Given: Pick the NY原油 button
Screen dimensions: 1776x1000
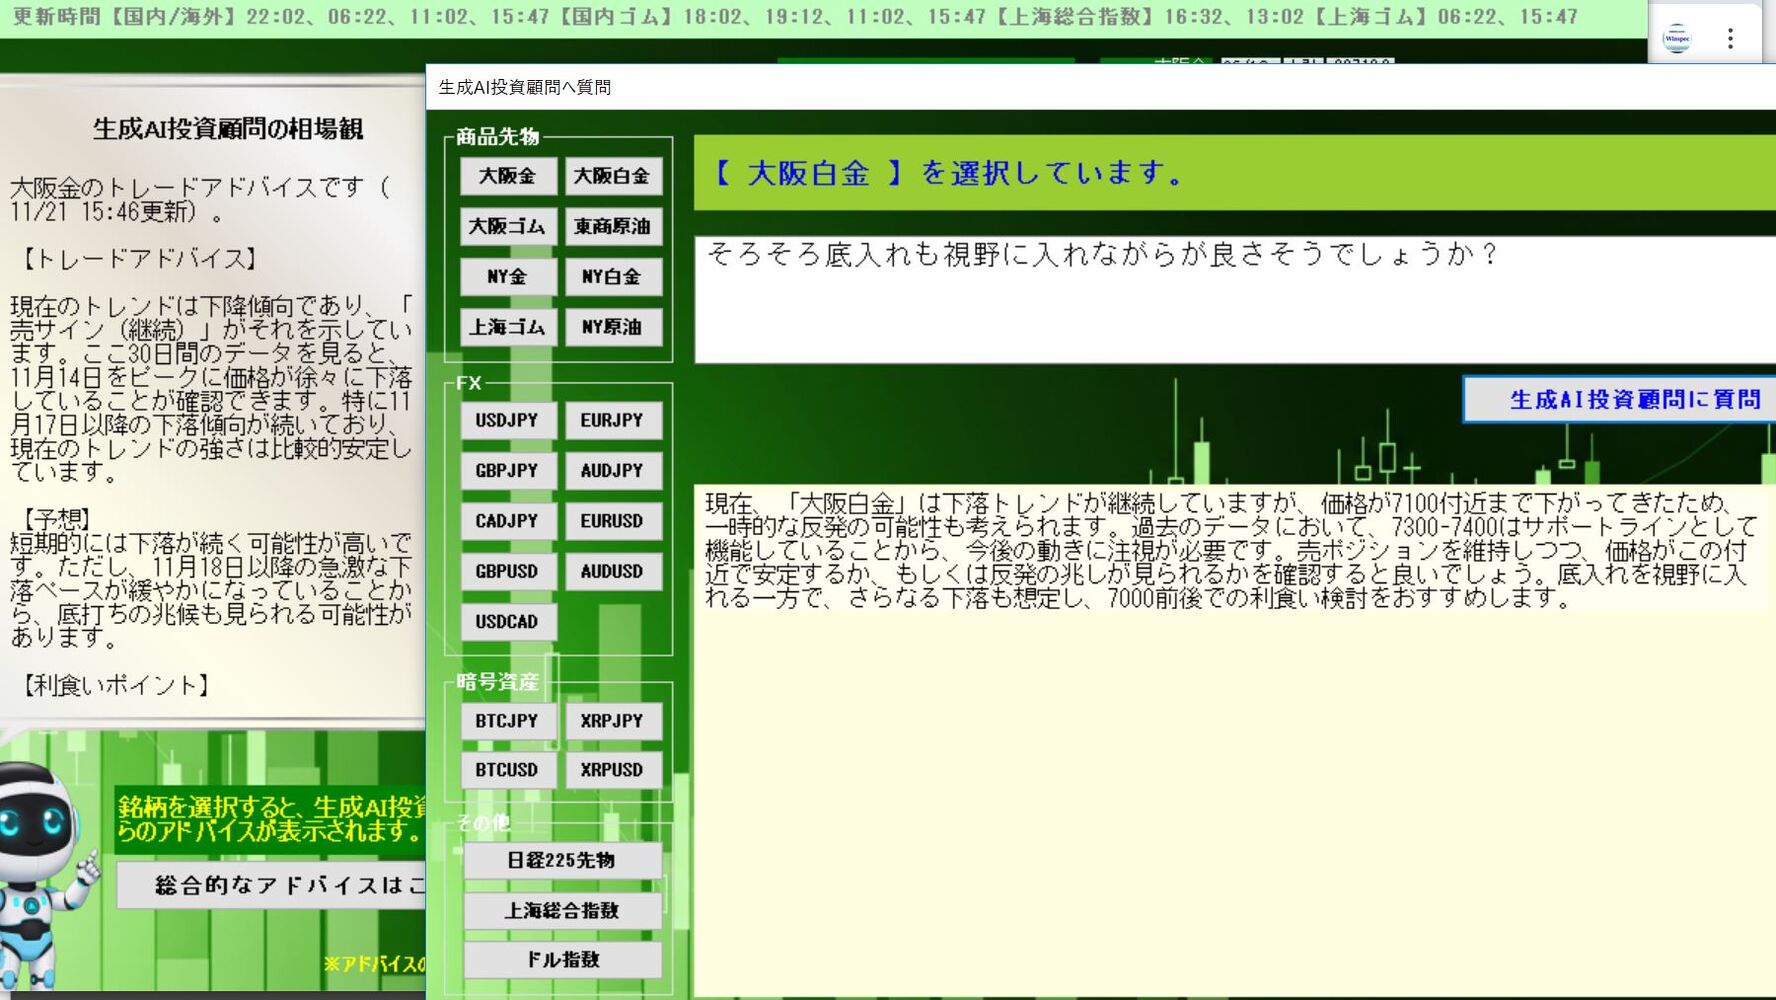Looking at the screenshot, I should 612,327.
